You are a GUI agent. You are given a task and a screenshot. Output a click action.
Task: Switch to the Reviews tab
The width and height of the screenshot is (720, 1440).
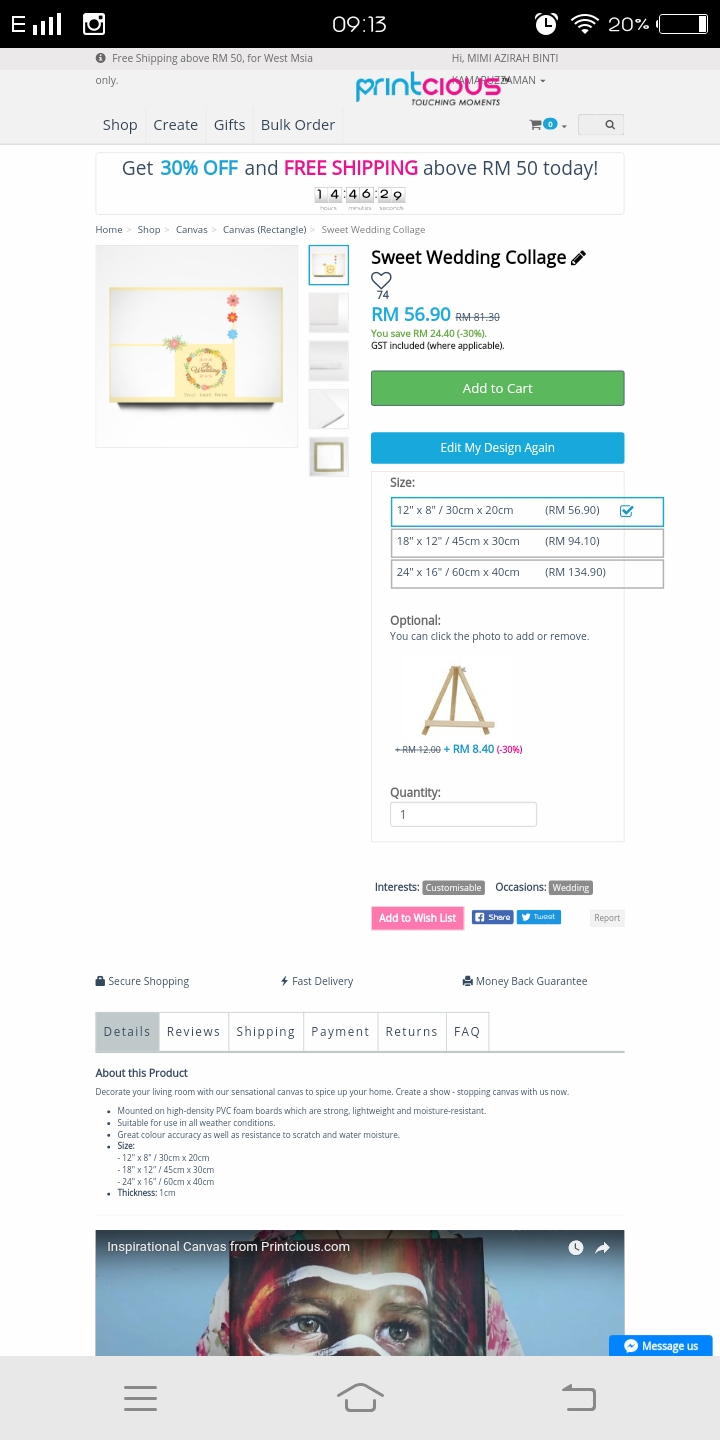pyautogui.click(x=193, y=1032)
